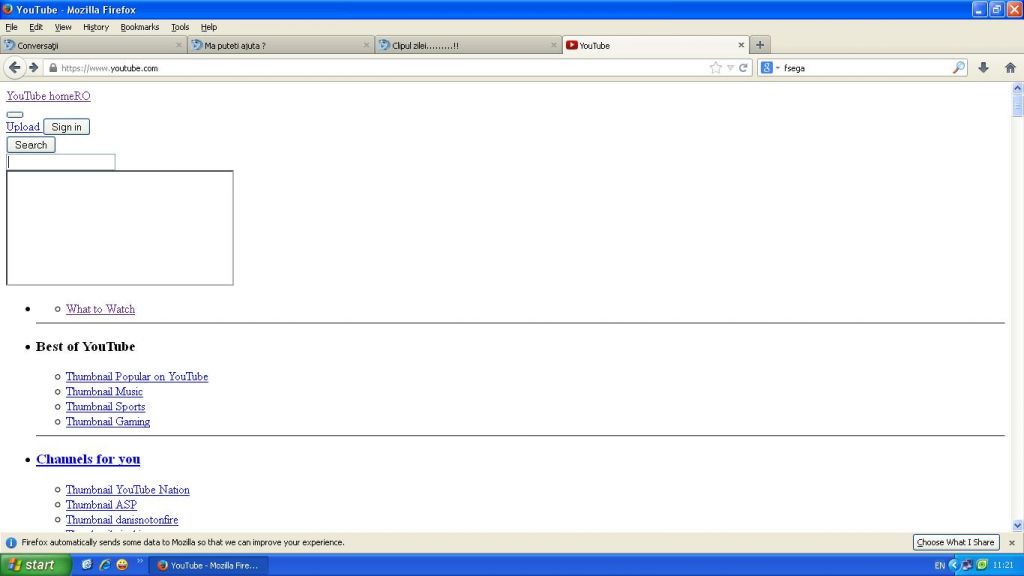The height and width of the screenshot is (576, 1024).
Task: Switch to the 'Ma puteti ajuta ?' tab
Action: tap(281, 45)
